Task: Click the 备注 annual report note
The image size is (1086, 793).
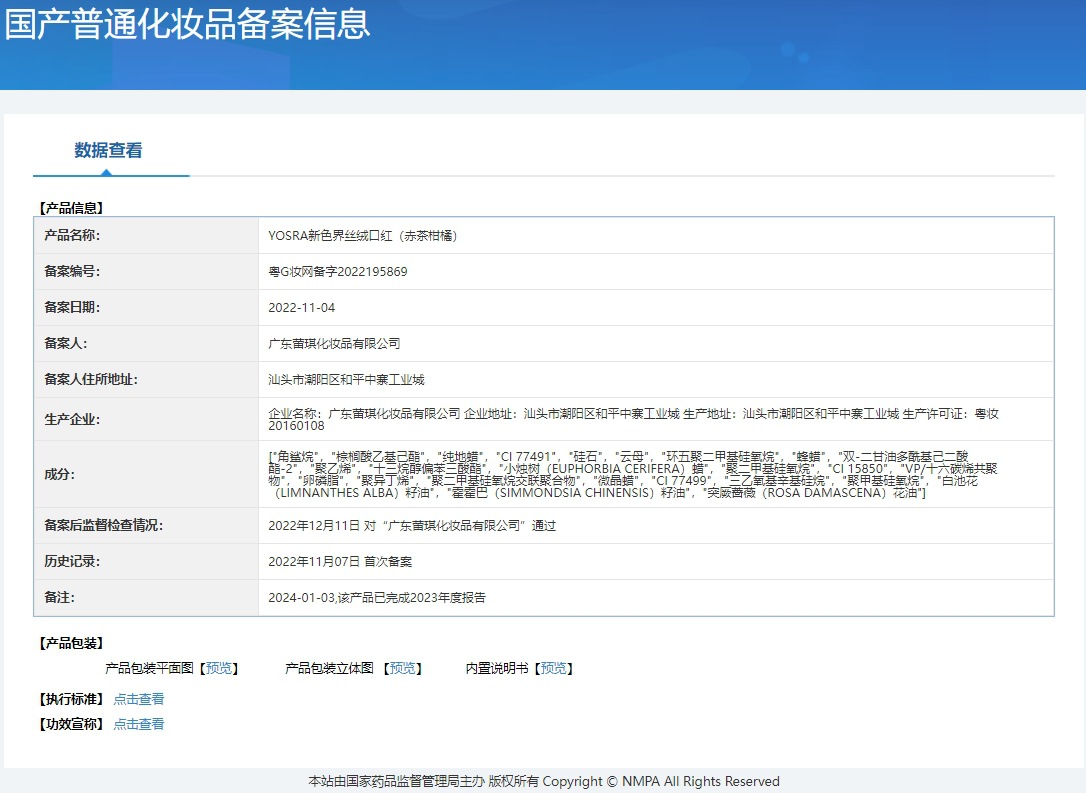Action: (x=377, y=598)
